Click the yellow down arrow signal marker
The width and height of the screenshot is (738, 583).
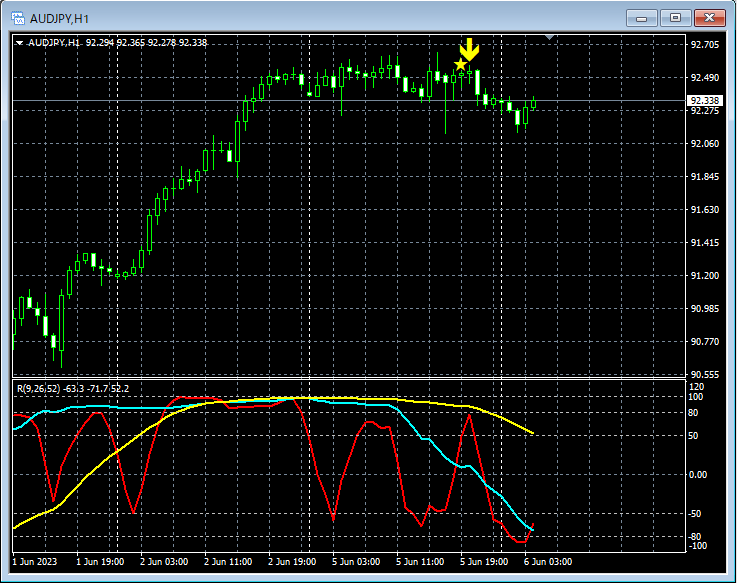tap(469, 49)
